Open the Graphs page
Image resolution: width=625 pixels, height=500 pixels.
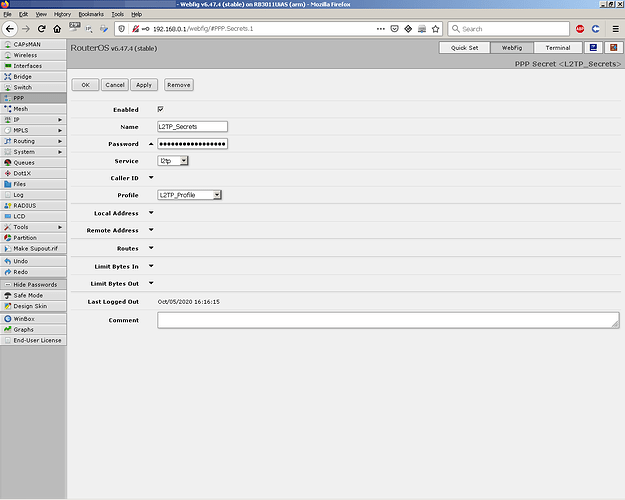33,330
